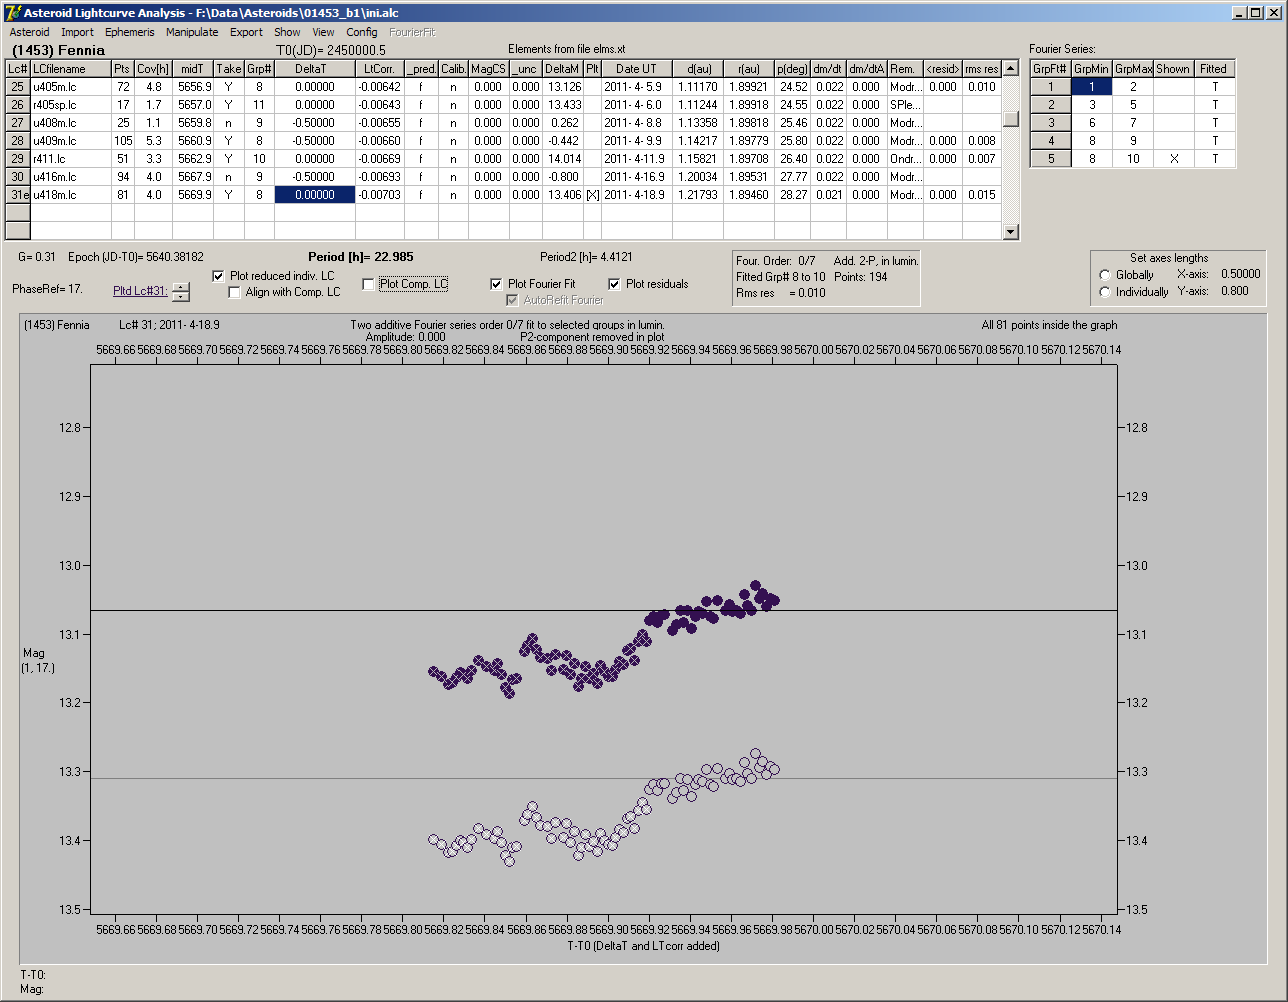Click the DeltaT column header
Viewport: 1288px width, 1002px height.
pyautogui.click(x=315, y=69)
